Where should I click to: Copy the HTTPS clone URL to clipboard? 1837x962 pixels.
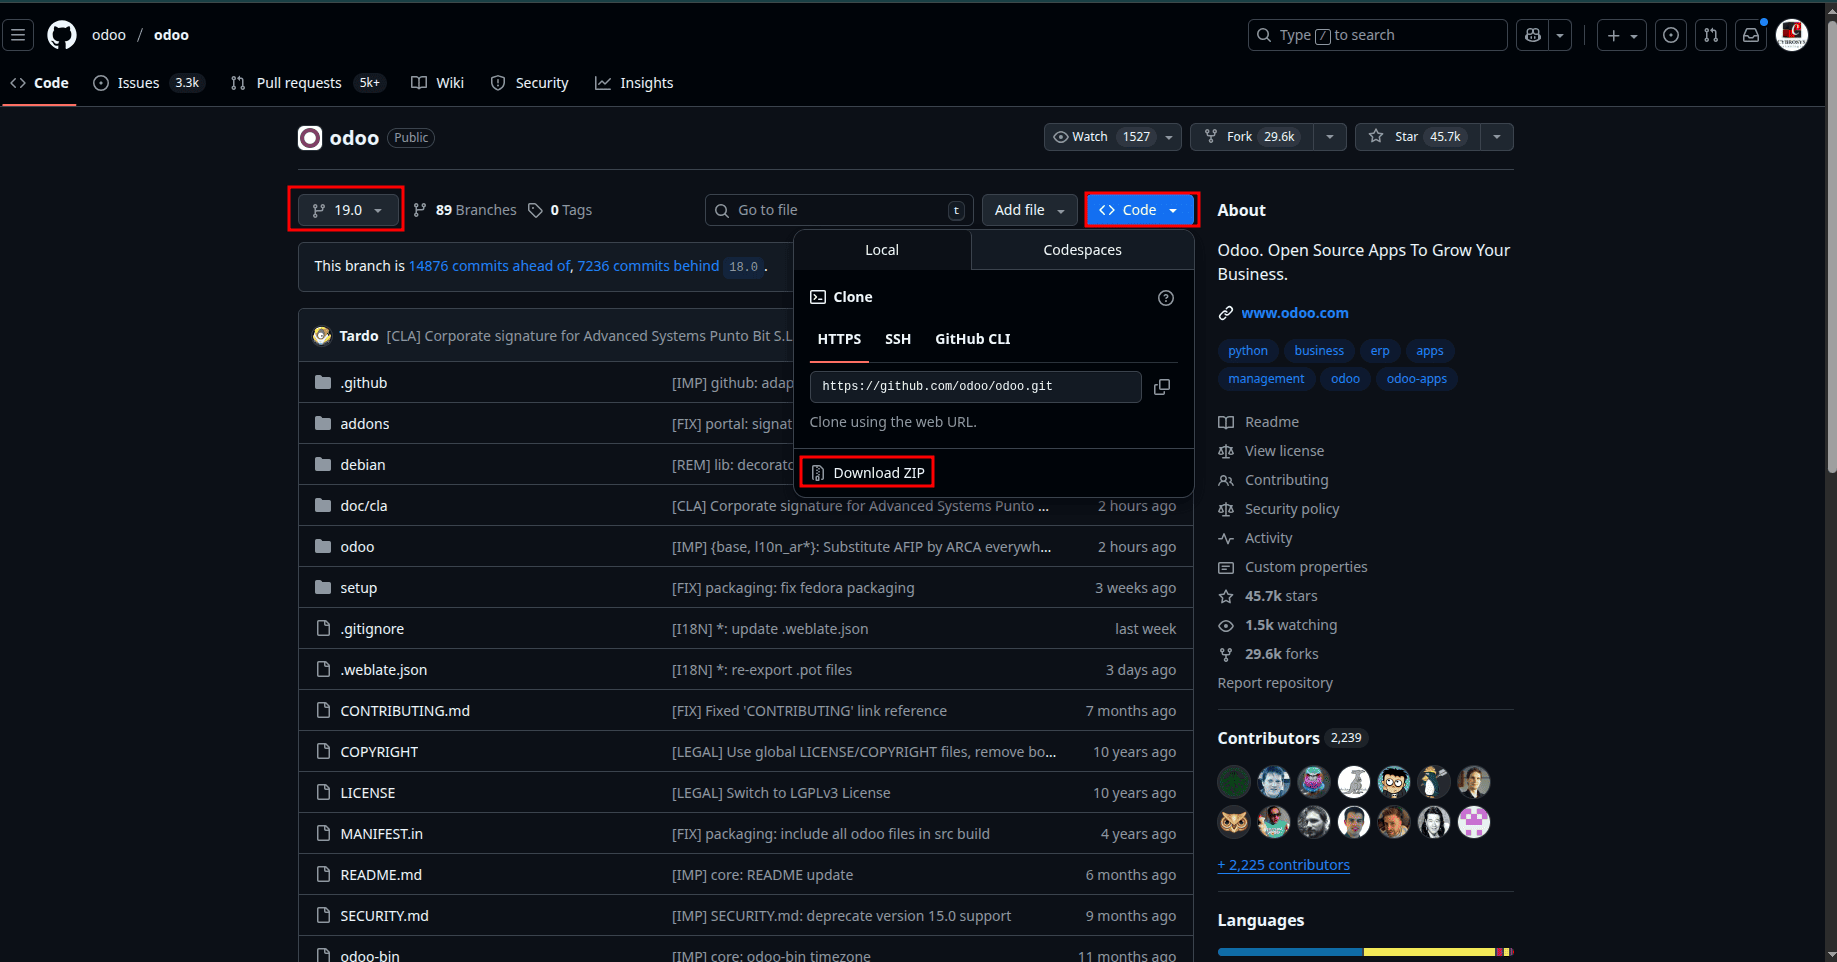click(x=1162, y=387)
